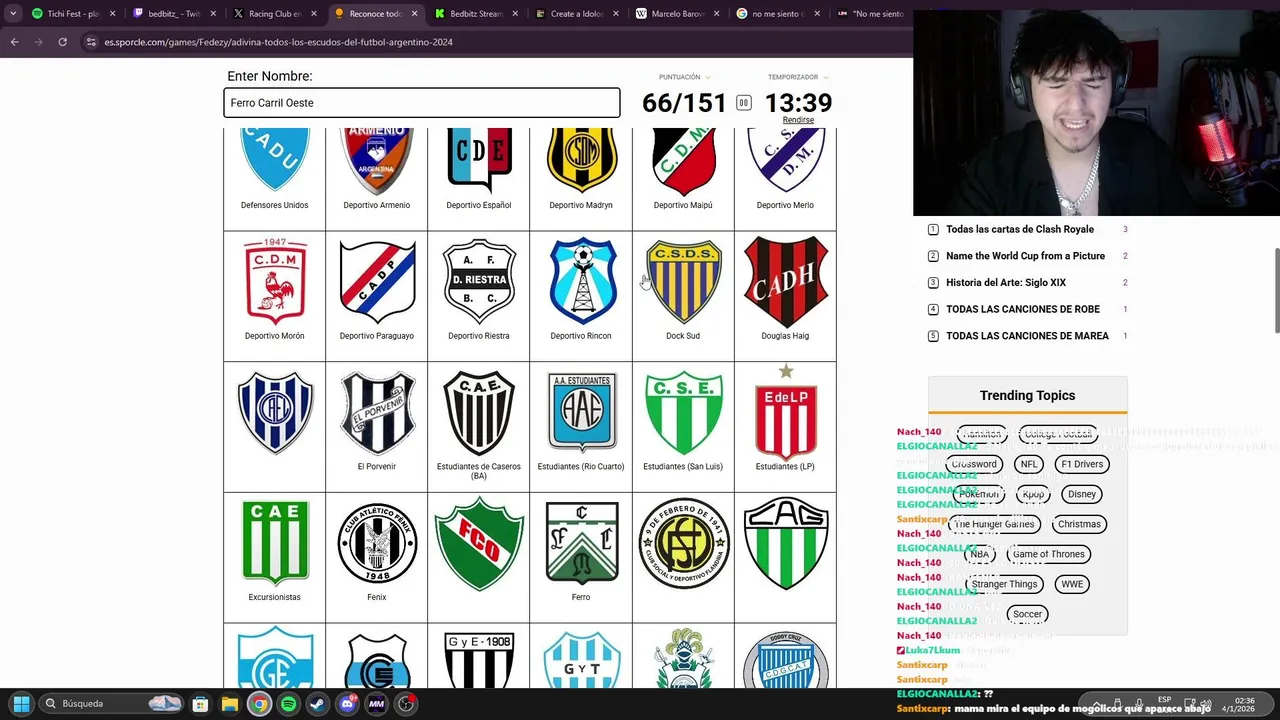Click the Estudiantes San Luis crest
This screenshot has height=720, width=1280.
[x=683, y=413]
